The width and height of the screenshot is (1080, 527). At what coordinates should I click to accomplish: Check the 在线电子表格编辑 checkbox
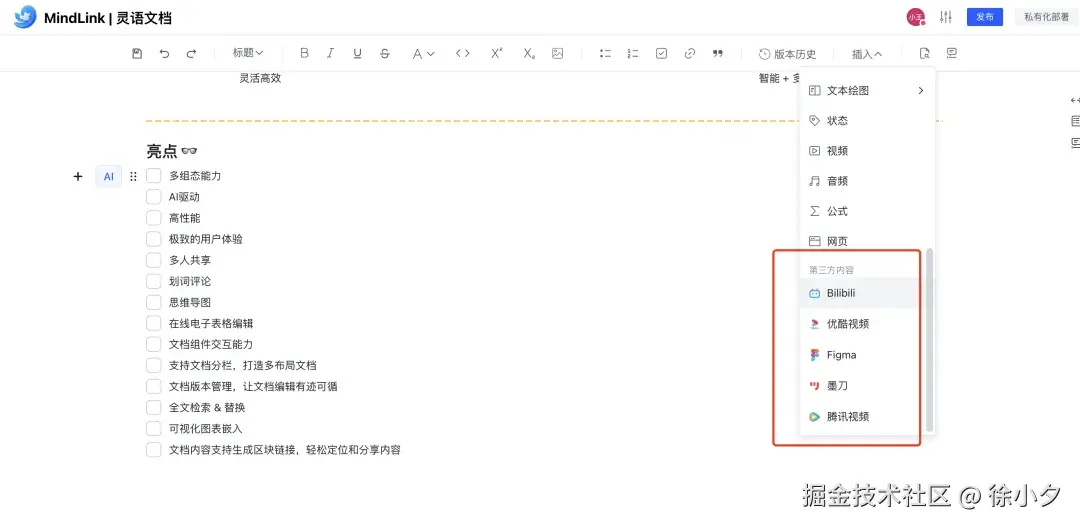(x=154, y=323)
